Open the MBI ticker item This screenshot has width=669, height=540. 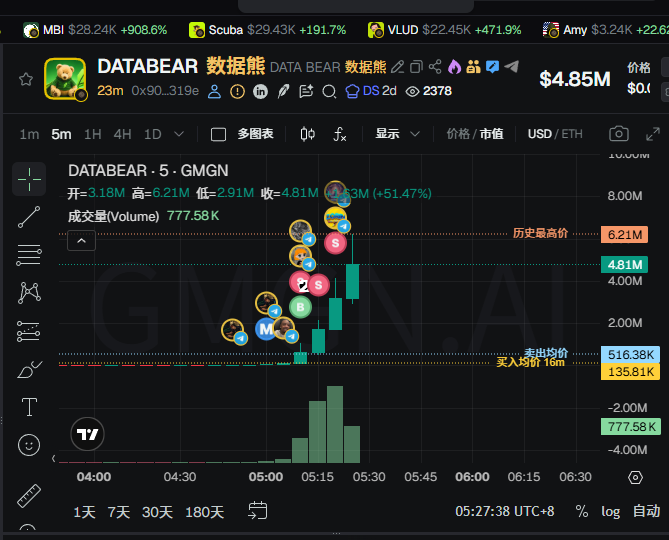(95, 30)
